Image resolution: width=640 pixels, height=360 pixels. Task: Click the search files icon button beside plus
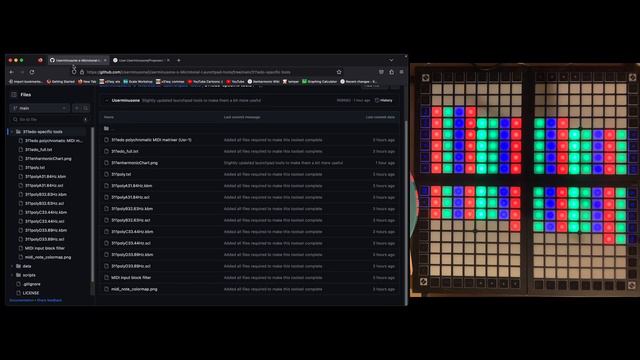tap(86, 108)
